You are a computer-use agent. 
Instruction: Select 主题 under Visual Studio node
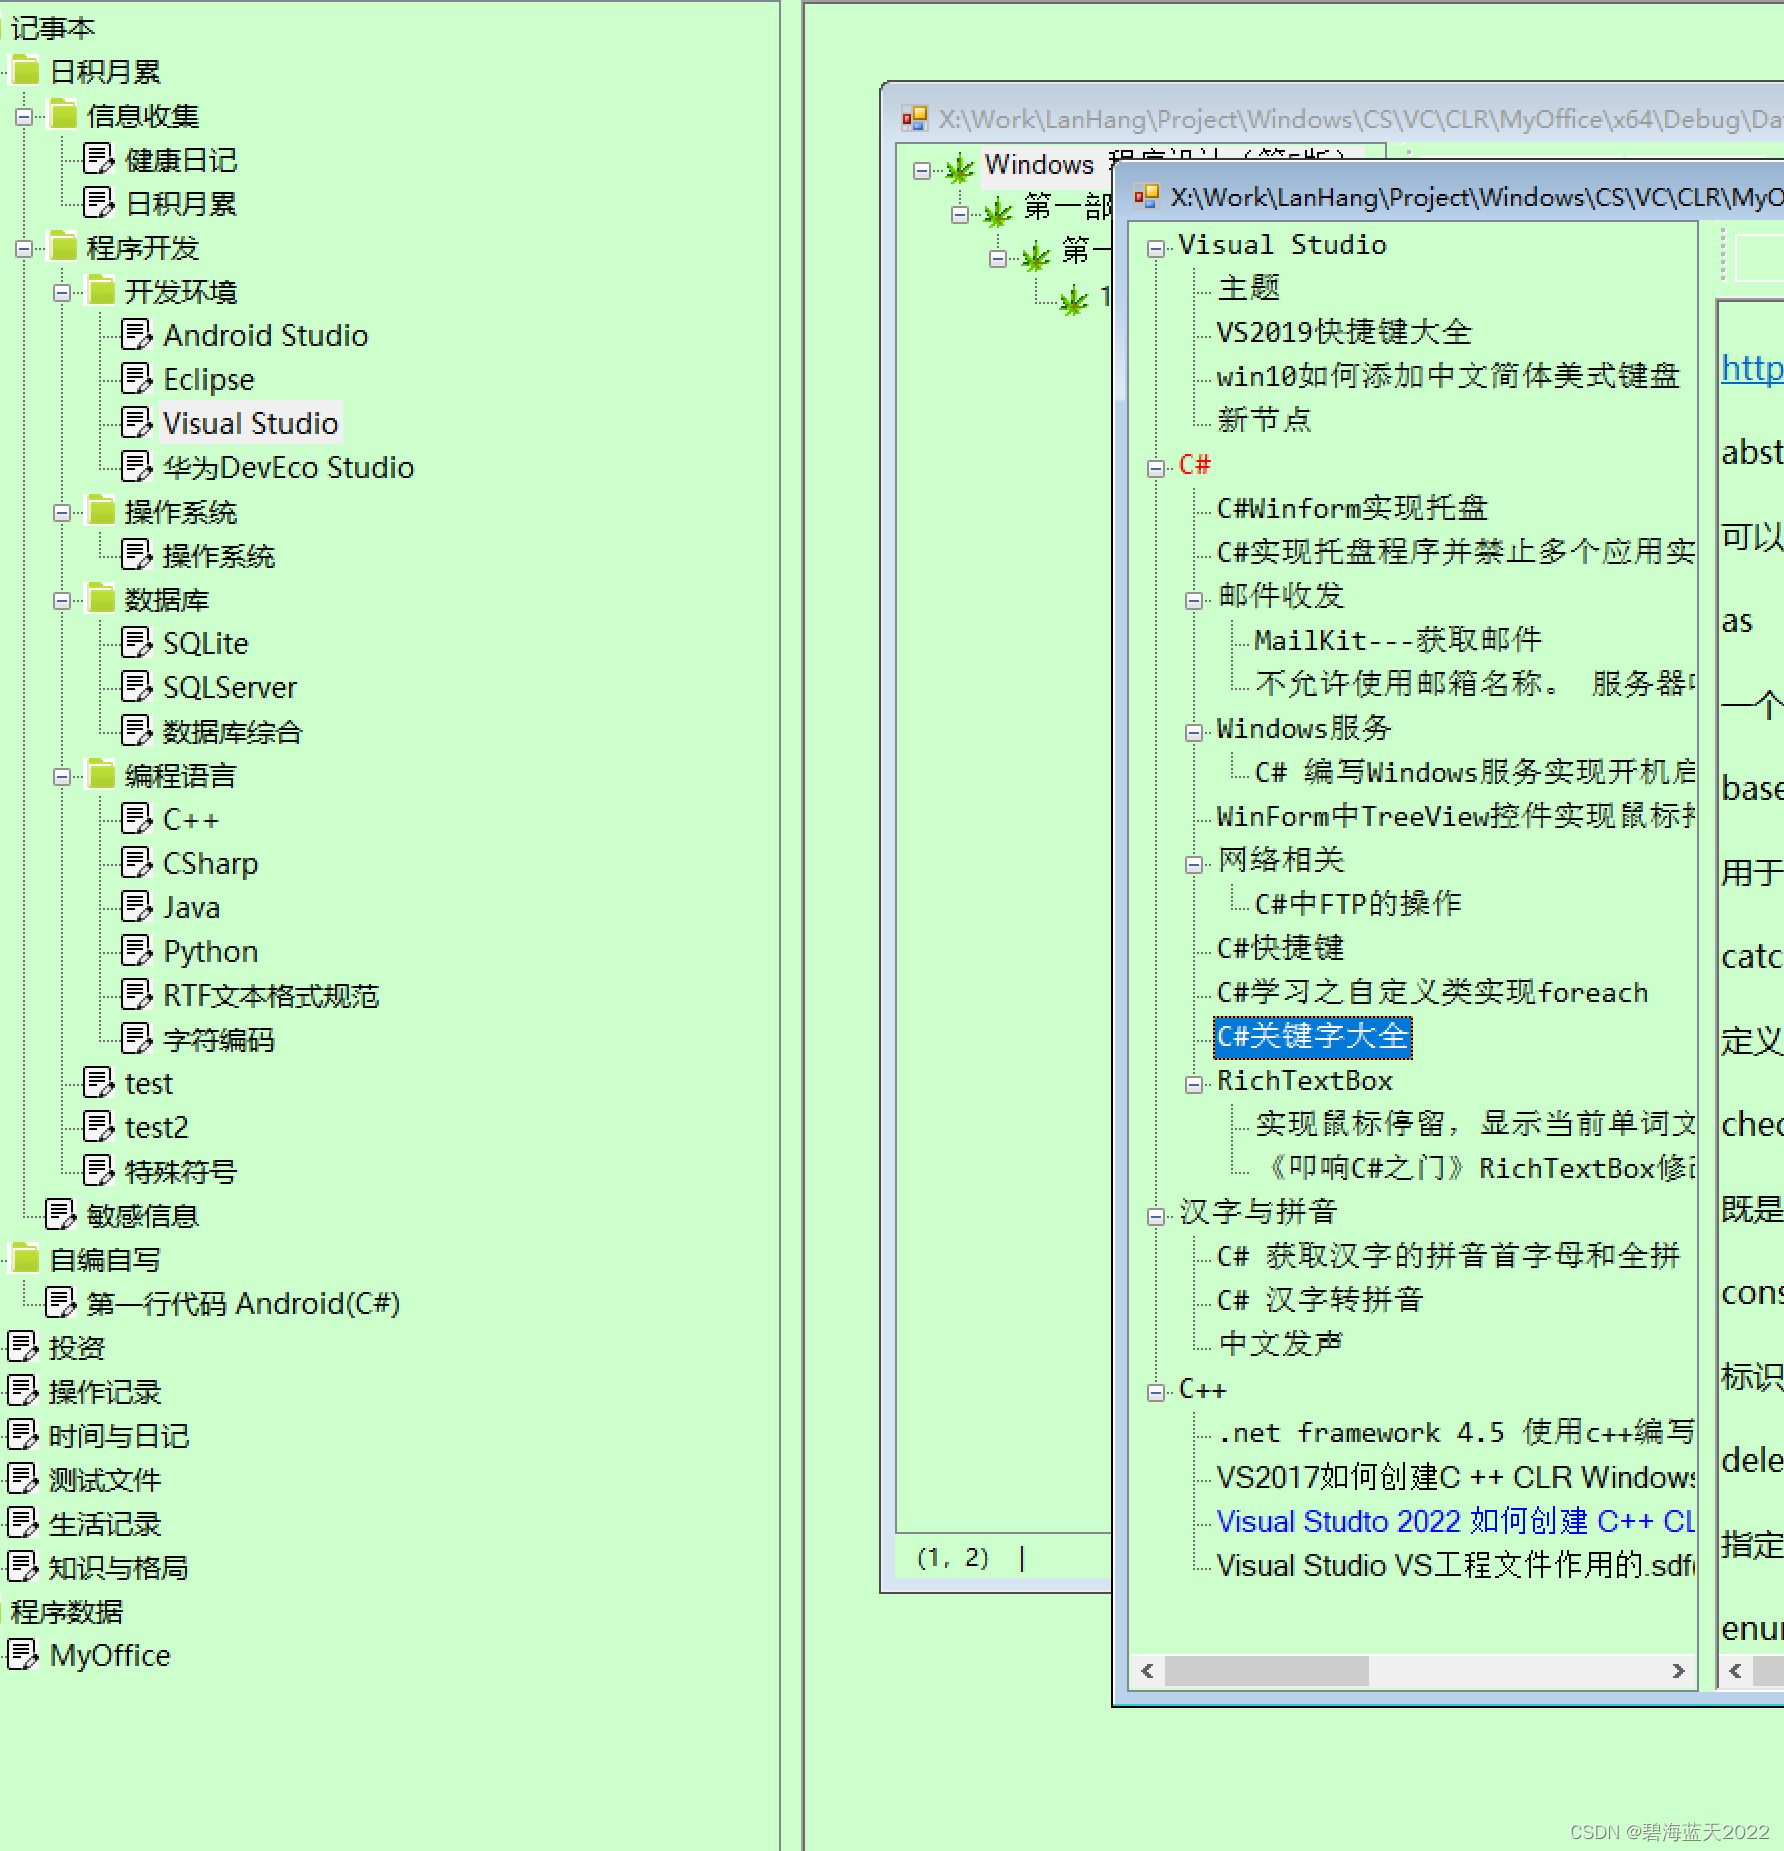[x=1249, y=288]
